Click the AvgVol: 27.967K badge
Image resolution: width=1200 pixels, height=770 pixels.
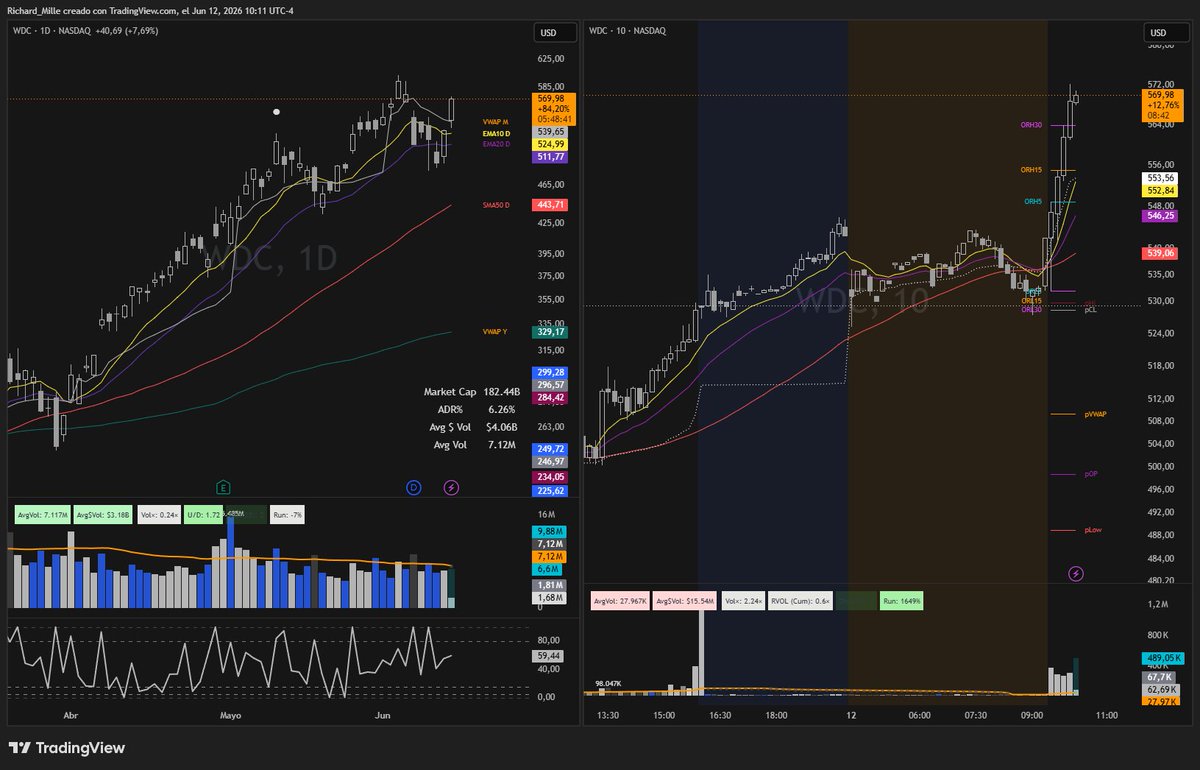click(x=619, y=601)
